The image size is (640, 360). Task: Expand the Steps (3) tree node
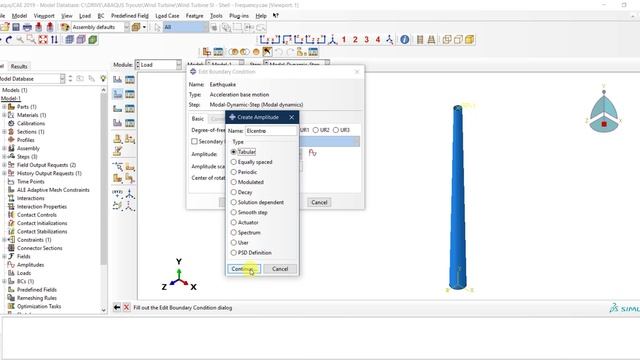[x=4, y=157]
